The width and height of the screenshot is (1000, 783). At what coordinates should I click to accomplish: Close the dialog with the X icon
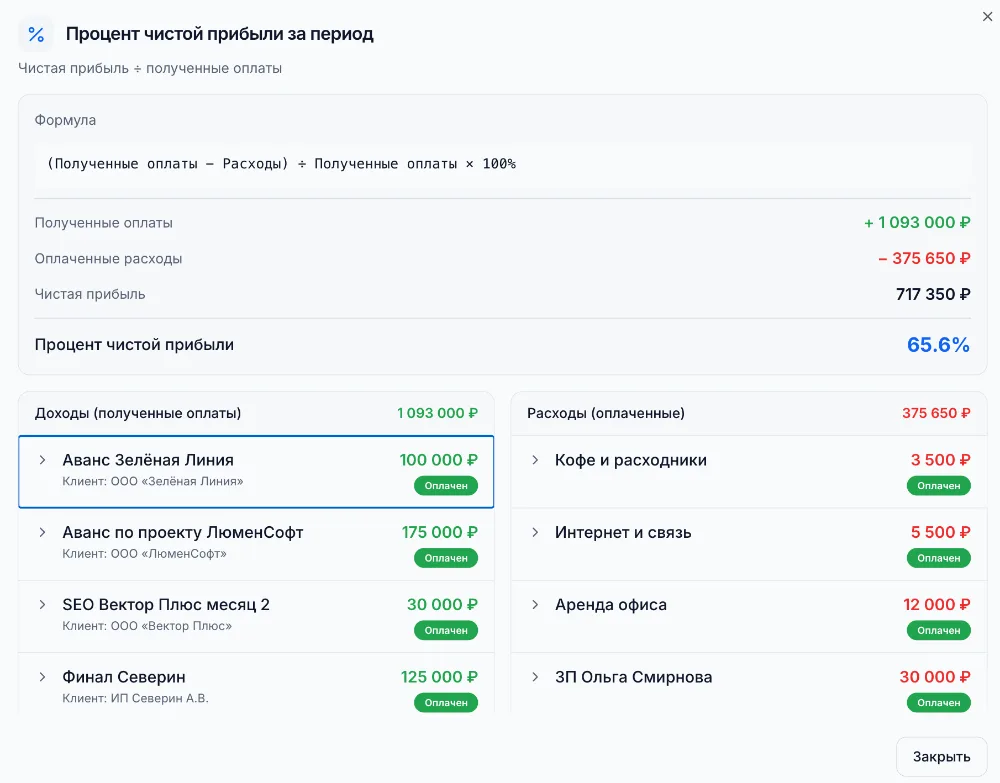point(987,17)
